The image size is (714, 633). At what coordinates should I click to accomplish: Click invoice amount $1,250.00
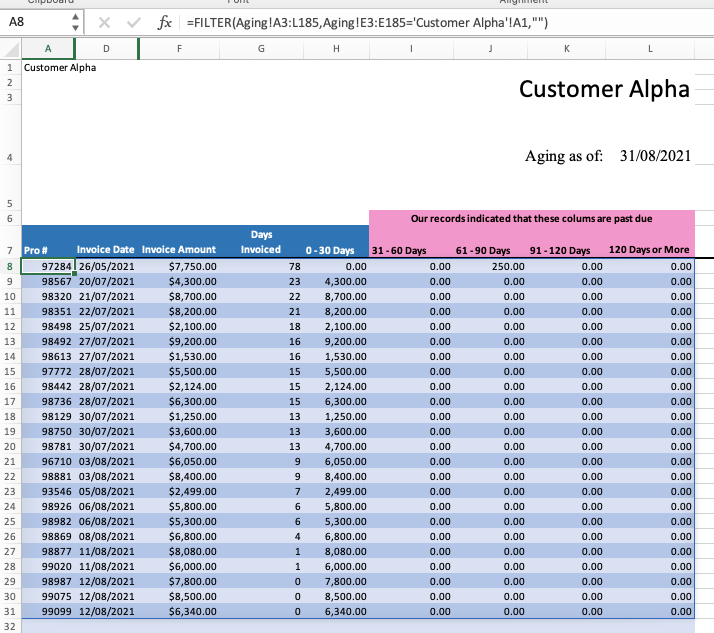(x=193, y=417)
